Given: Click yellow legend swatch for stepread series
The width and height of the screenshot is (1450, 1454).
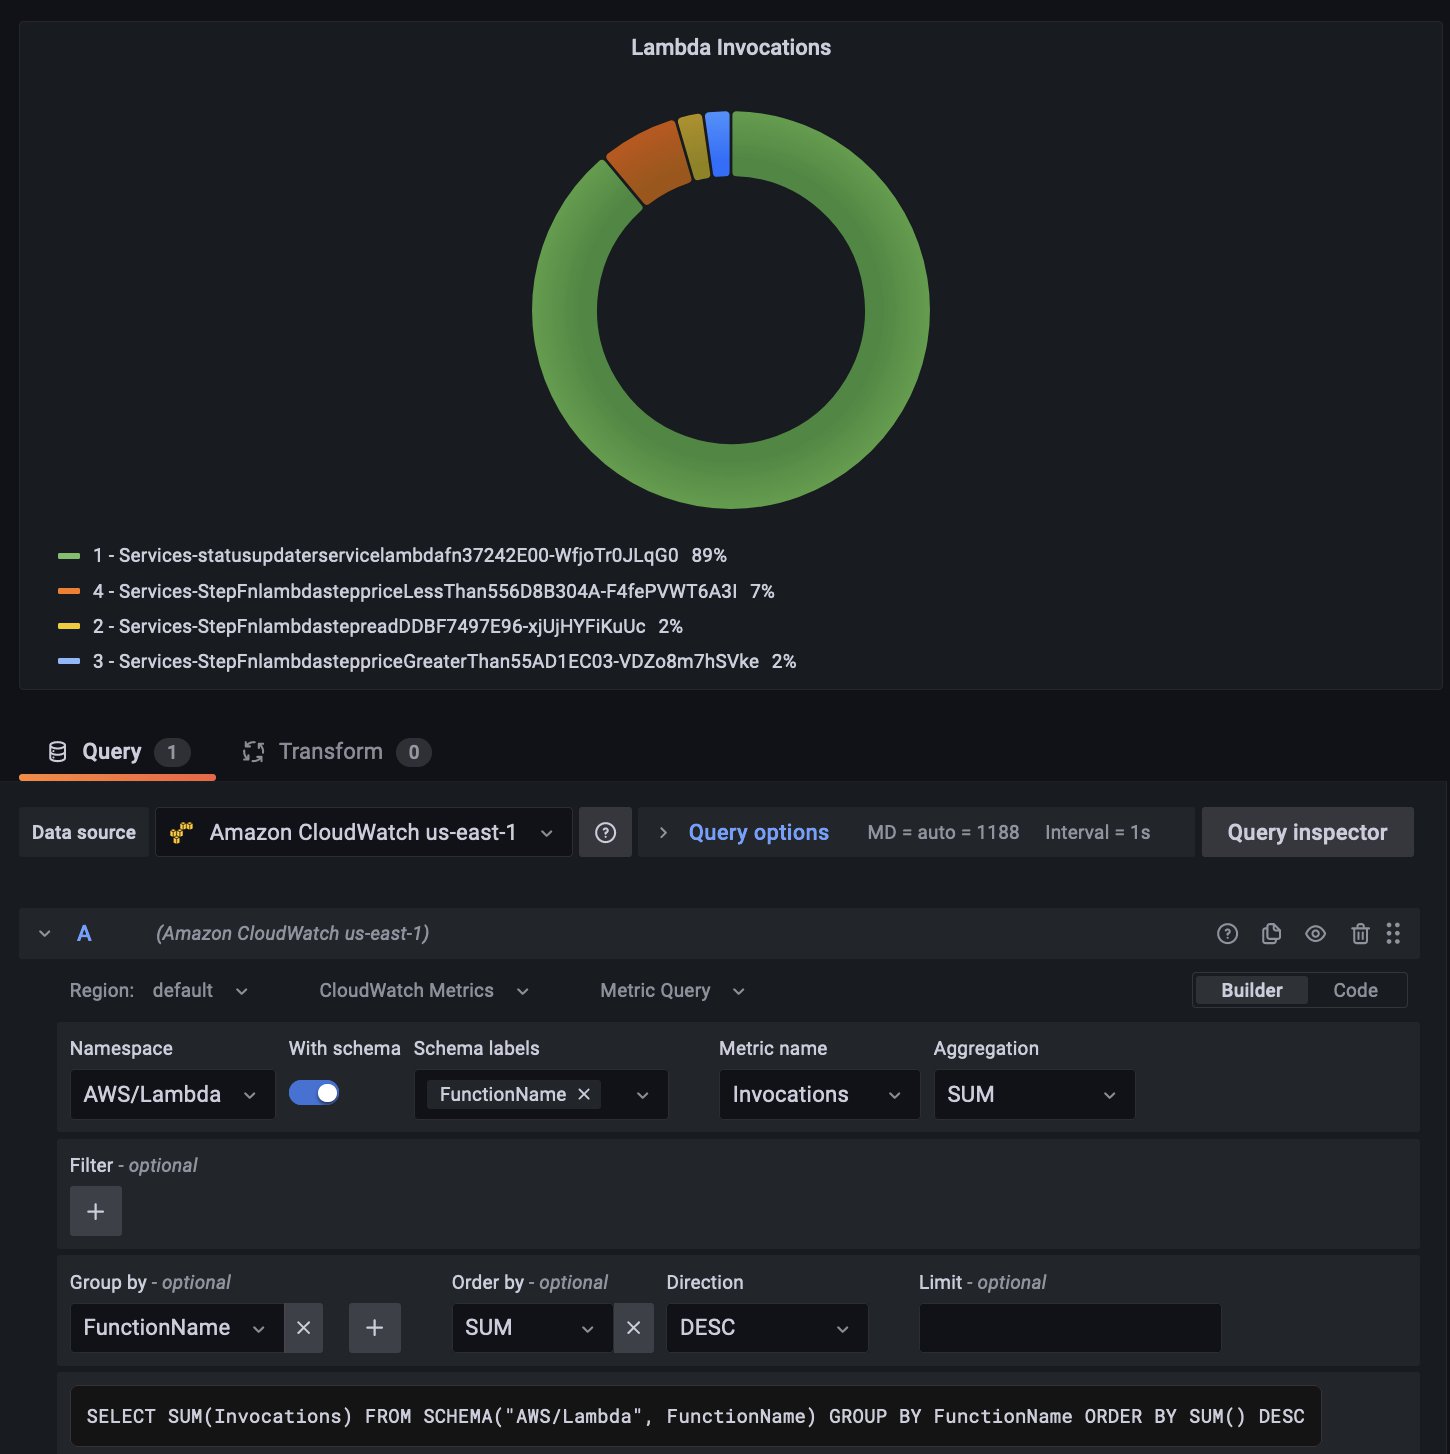Looking at the screenshot, I should click(69, 626).
